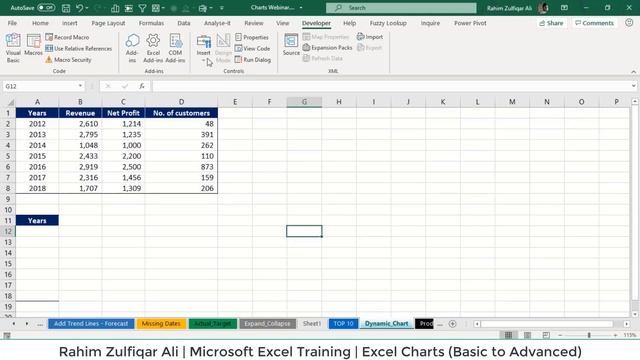Open the XML Source pane

(x=291, y=45)
